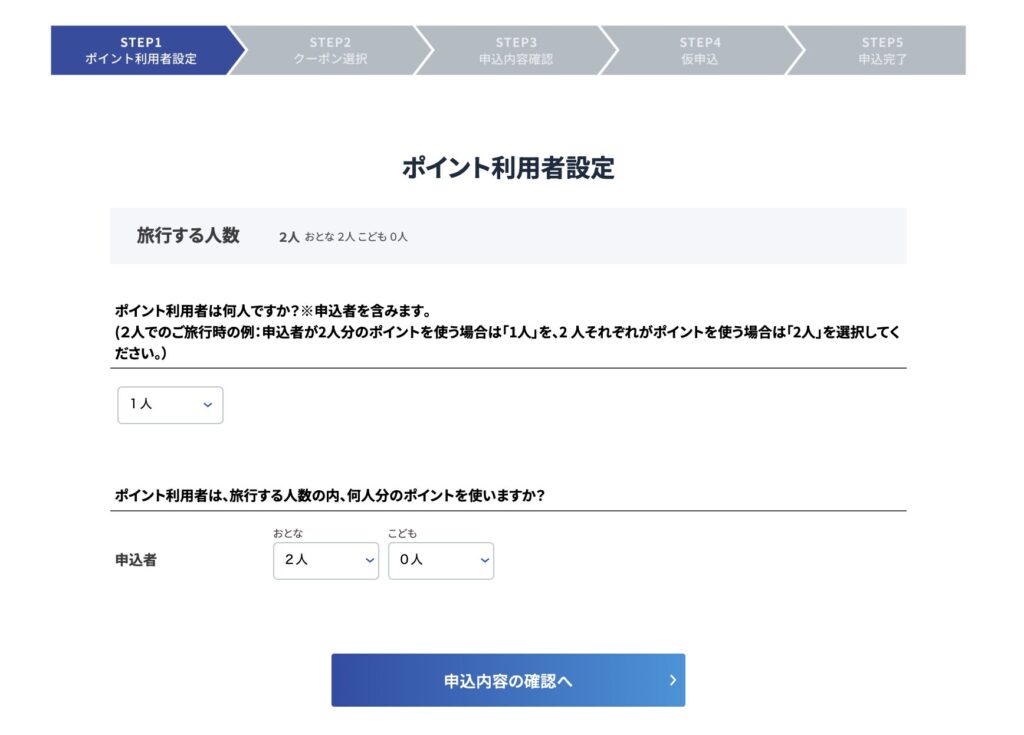Click the small こども label above the dropdown

402,534
